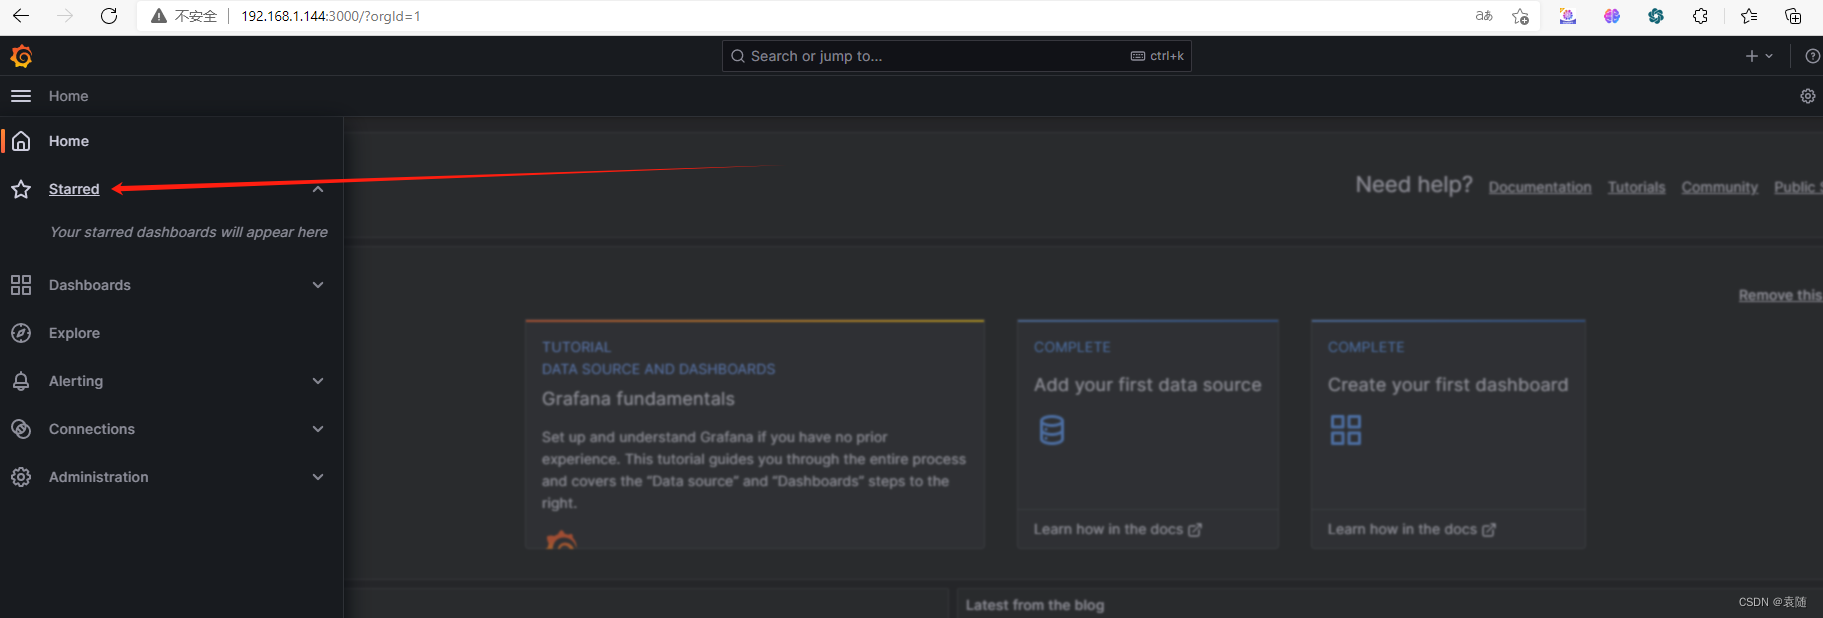The image size is (1823, 618).
Task: Open Alerting in sidebar menu
Action: 76,381
